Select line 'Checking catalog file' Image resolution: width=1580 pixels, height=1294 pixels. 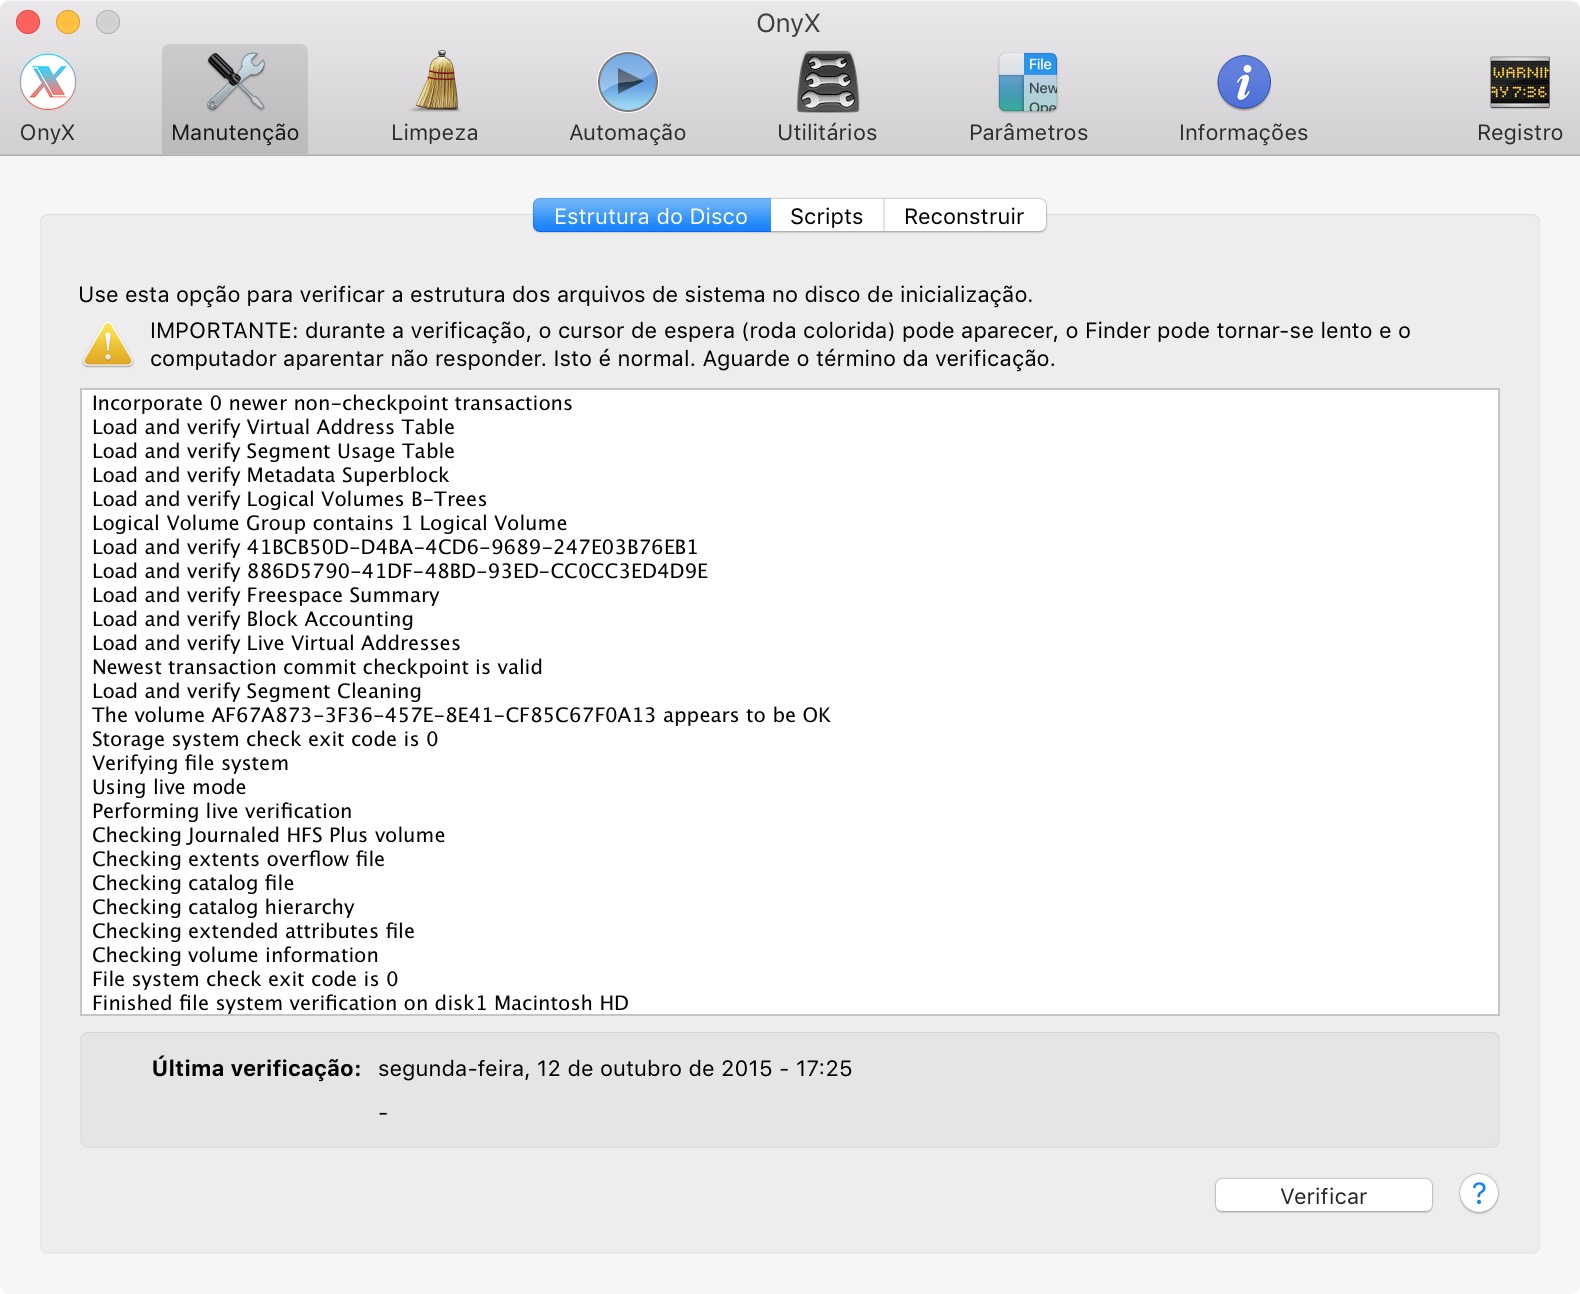[193, 883]
